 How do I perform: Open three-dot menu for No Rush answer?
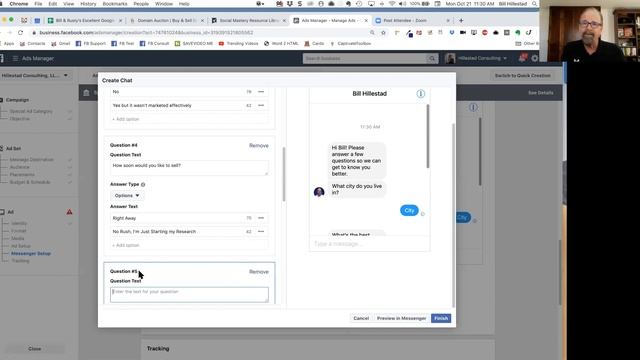pyautogui.click(x=261, y=231)
